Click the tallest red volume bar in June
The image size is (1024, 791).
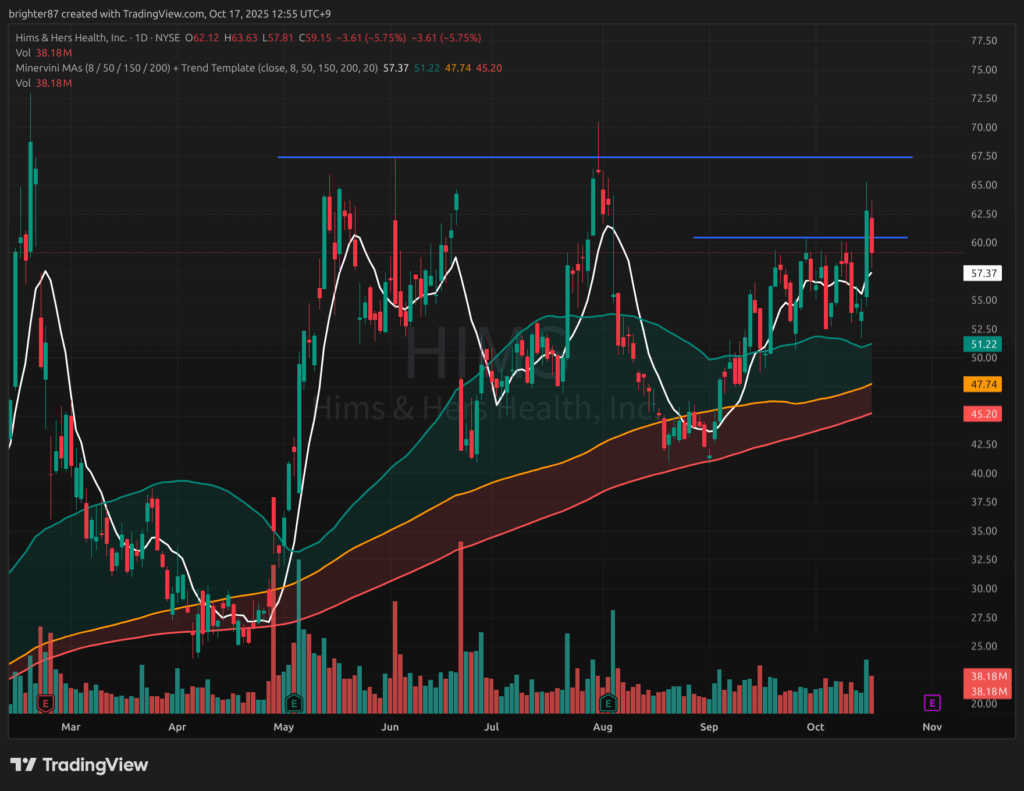(460, 620)
